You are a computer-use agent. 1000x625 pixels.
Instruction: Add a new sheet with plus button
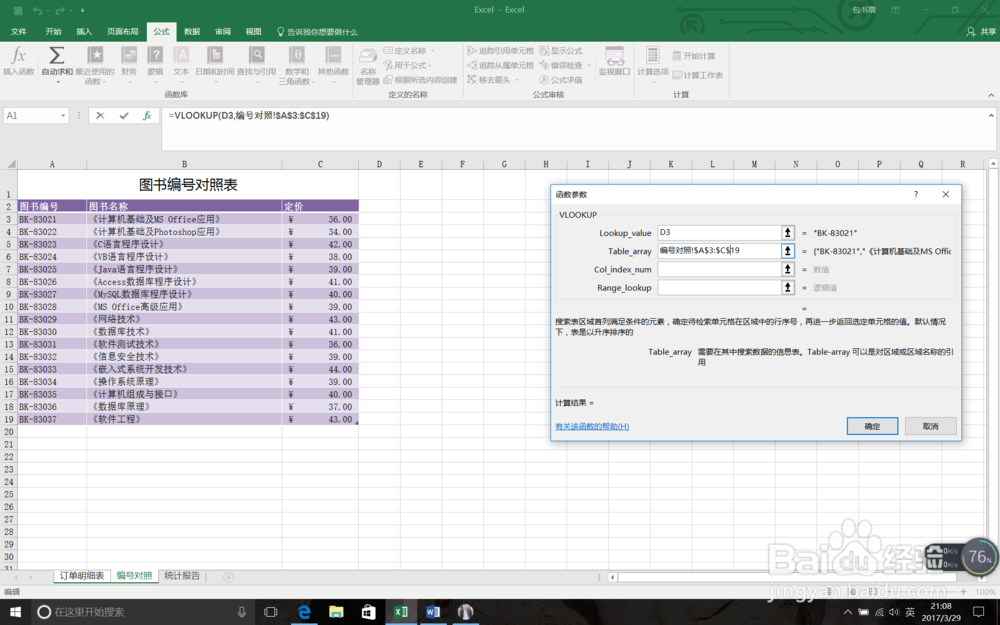click(x=228, y=577)
